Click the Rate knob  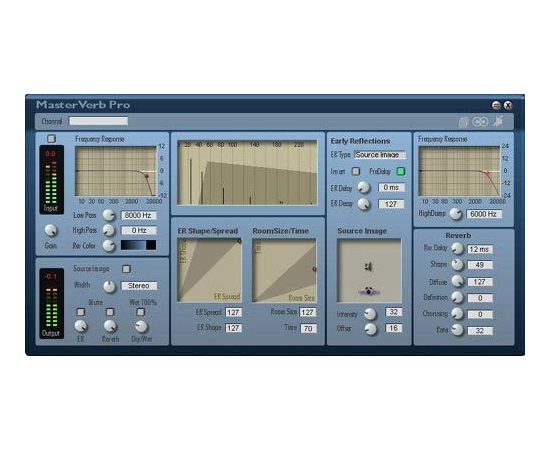(x=457, y=330)
